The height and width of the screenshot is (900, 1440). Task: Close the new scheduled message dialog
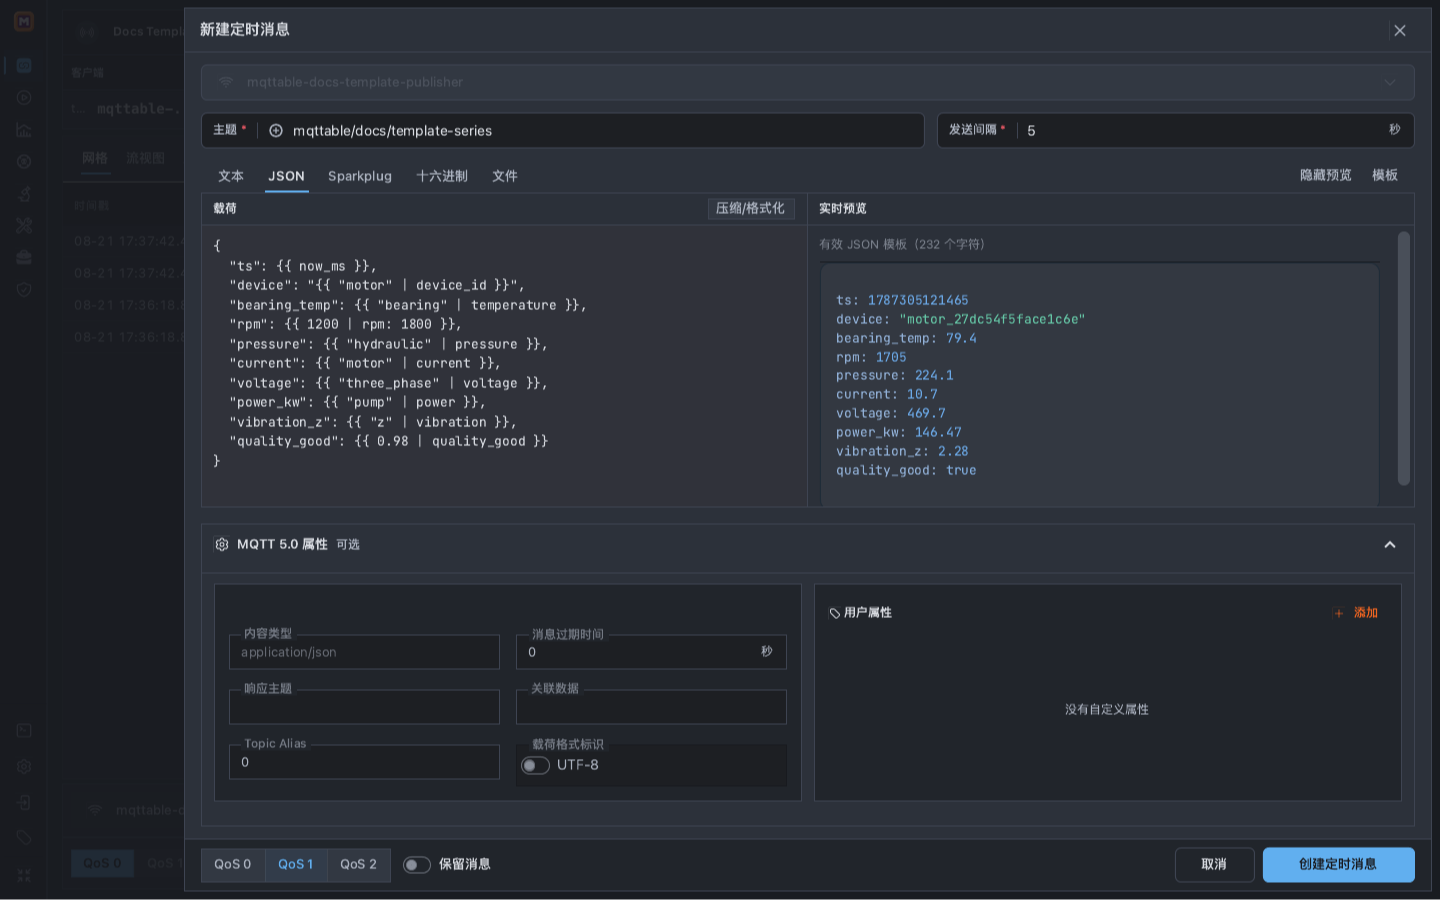(x=1399, y=30)
